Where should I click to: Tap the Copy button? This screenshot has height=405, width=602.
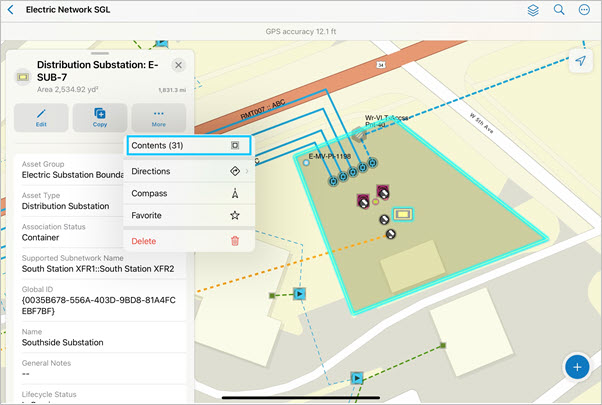point(100,117)
